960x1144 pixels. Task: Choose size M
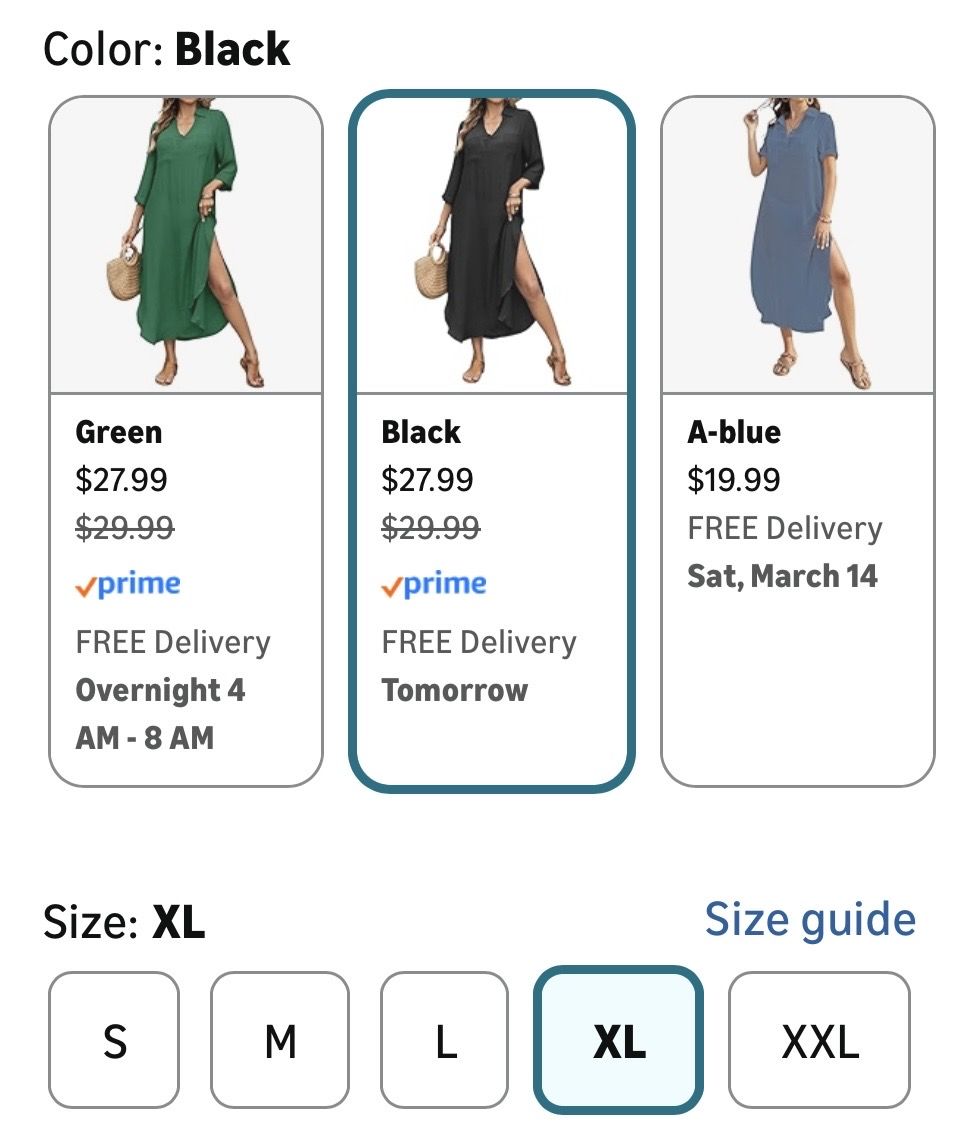pos(280,1040)
